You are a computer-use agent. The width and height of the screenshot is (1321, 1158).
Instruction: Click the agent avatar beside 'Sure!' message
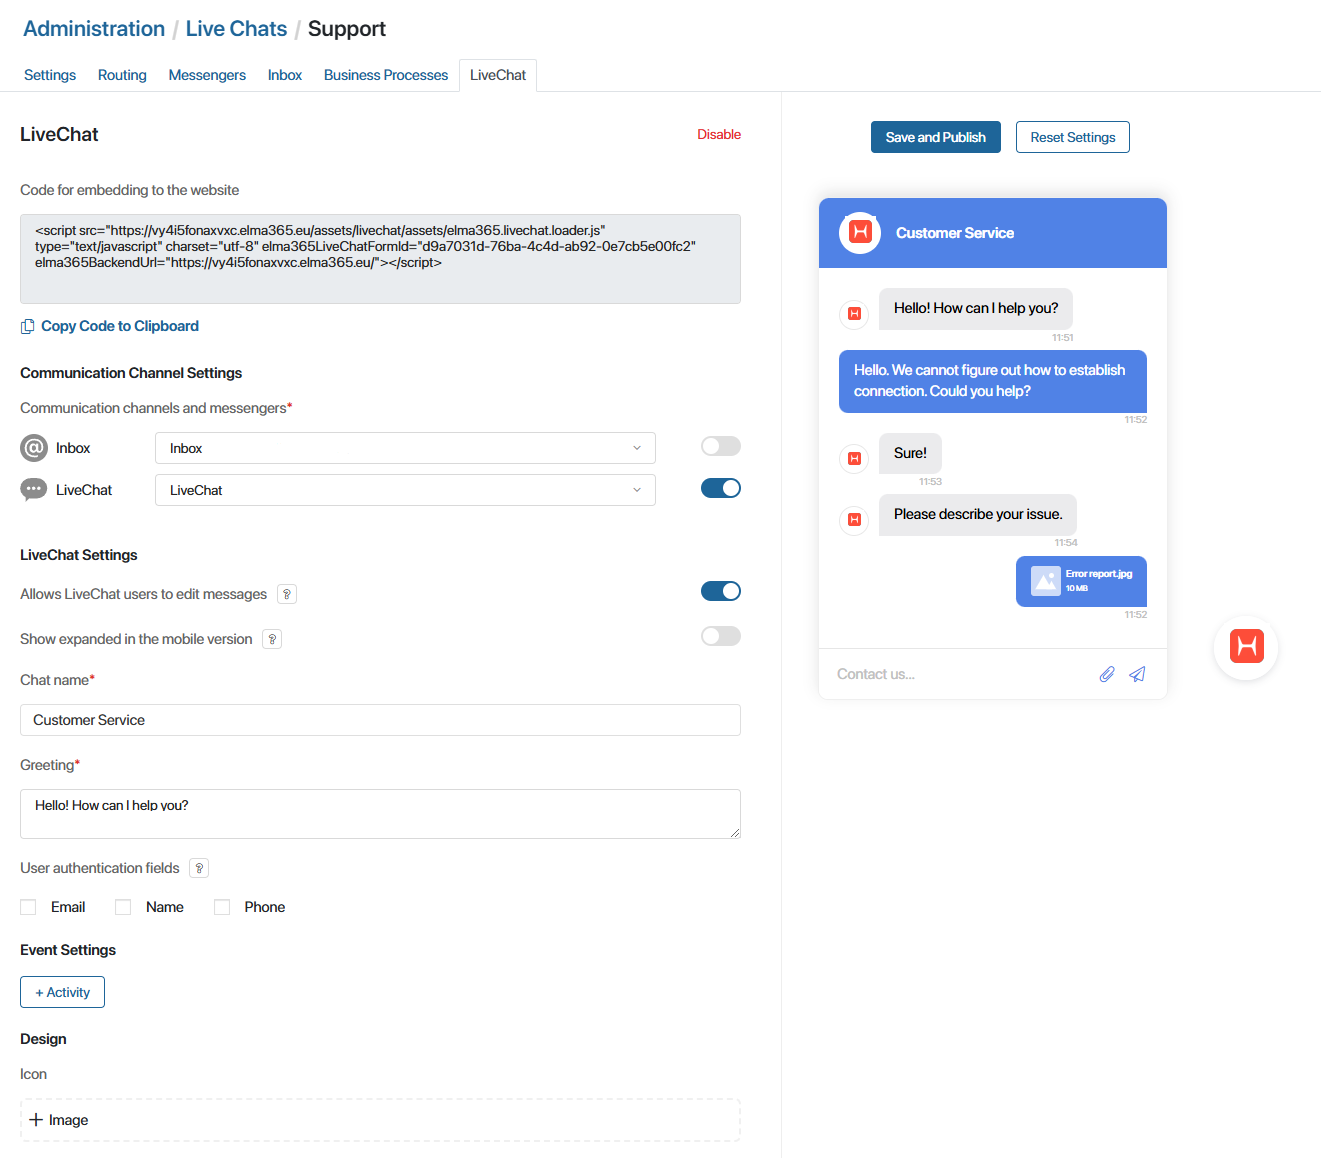coord(854,458)
